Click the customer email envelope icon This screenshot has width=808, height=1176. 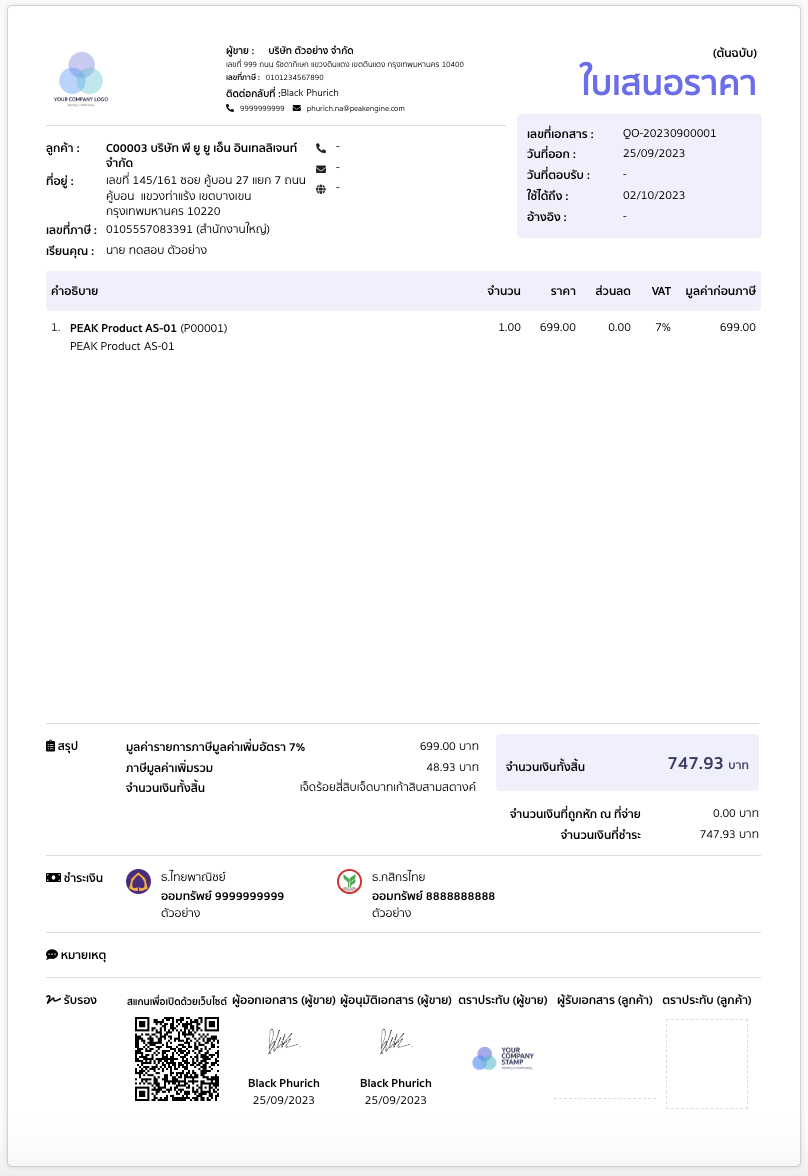pos(320,168)
